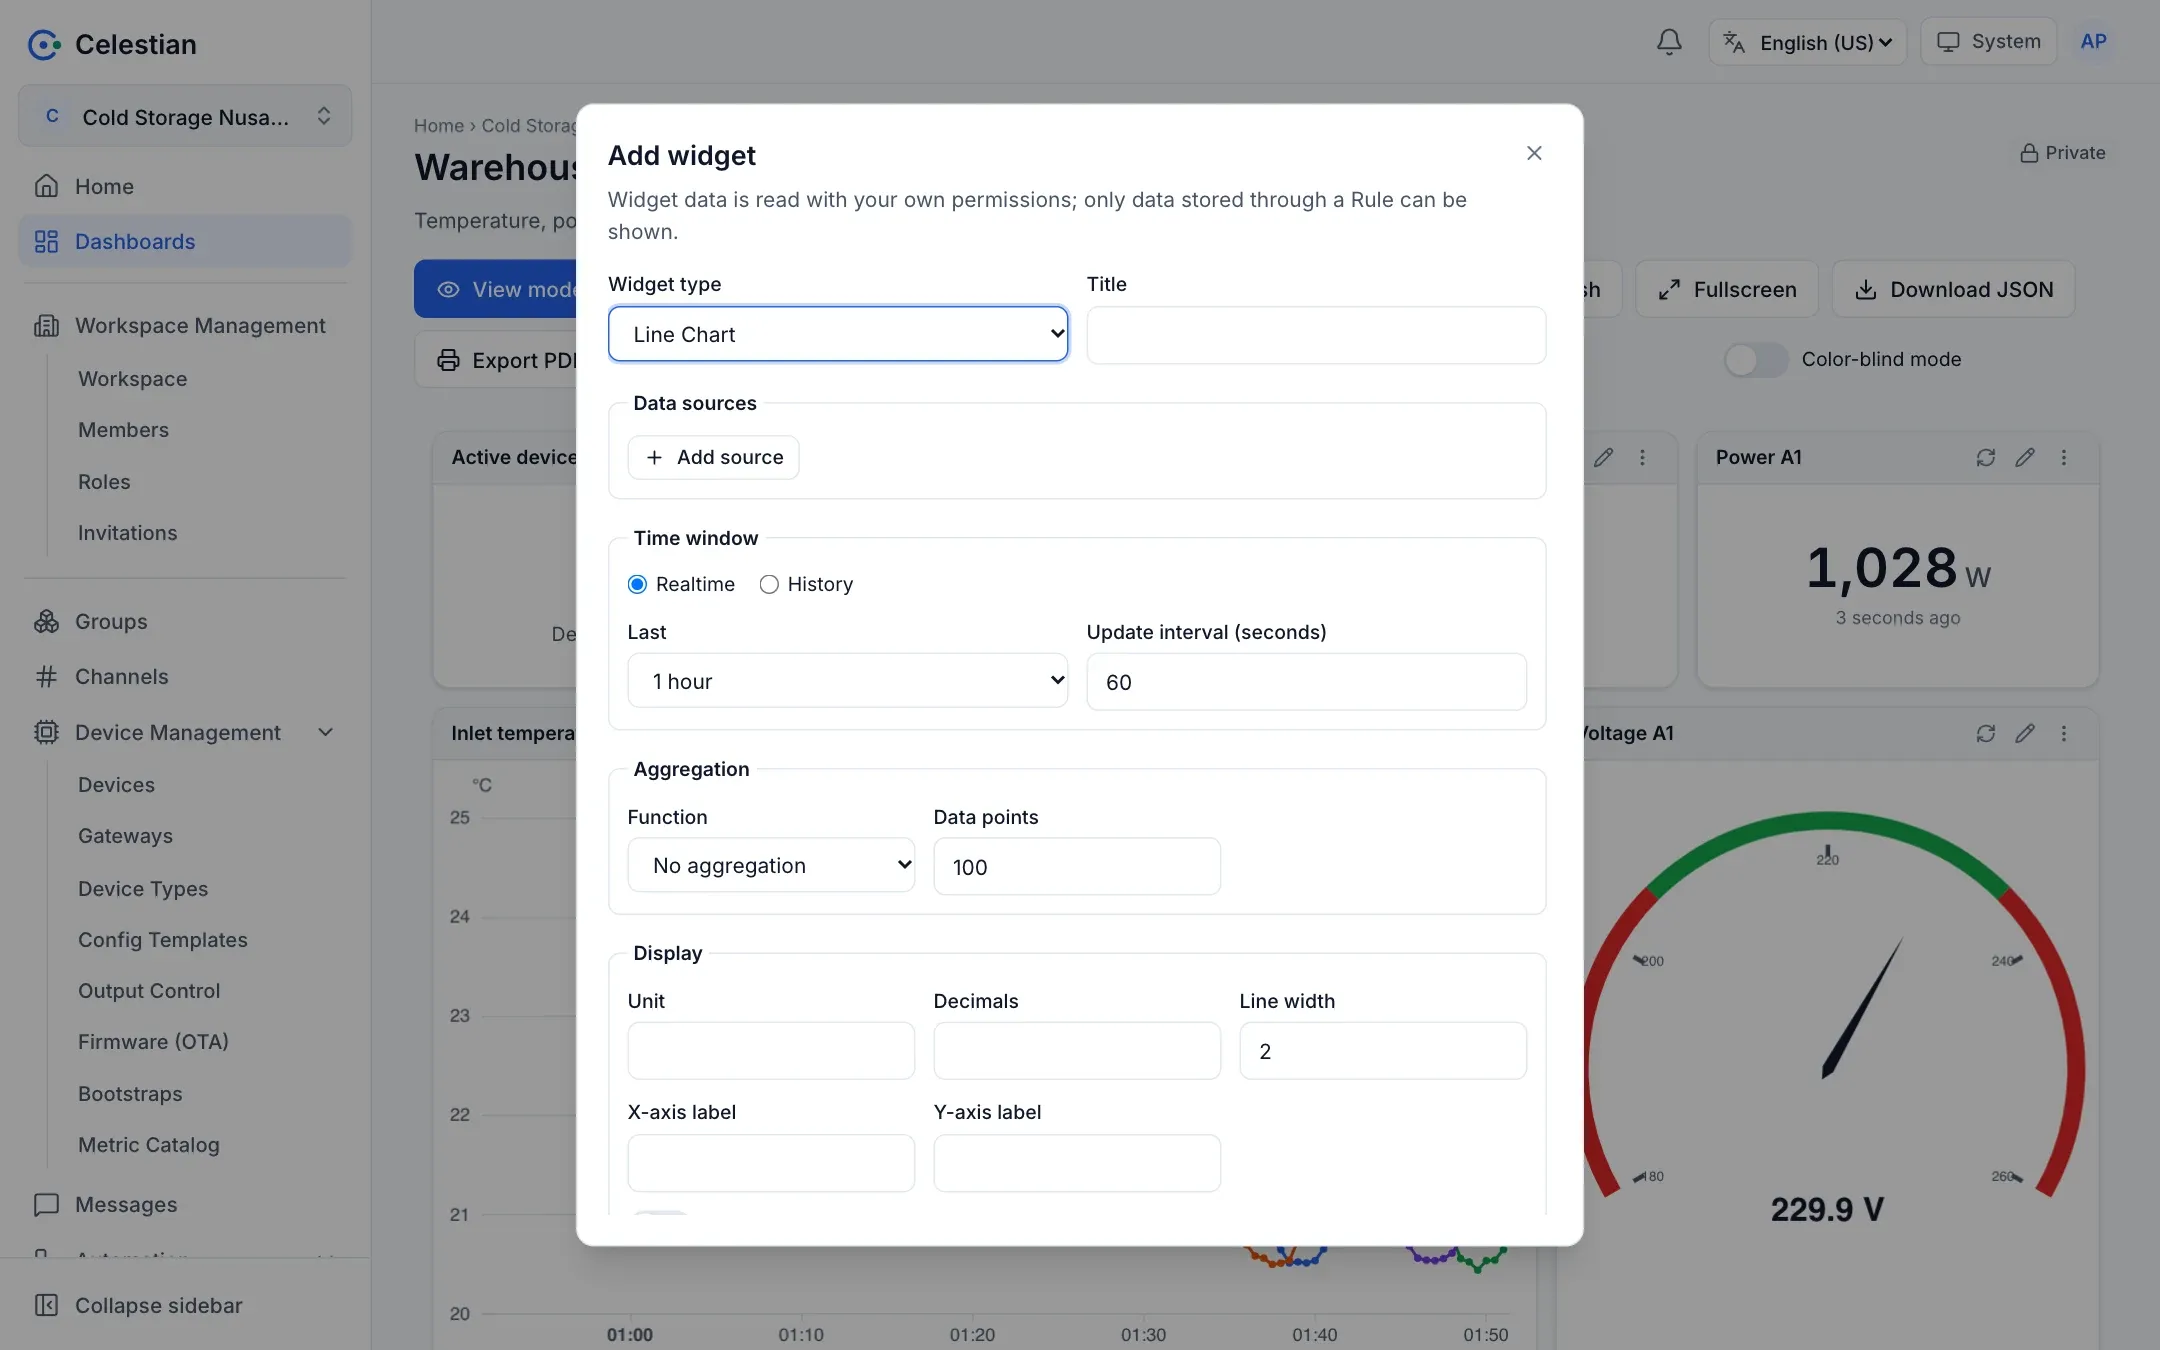2160x1350 pixels.
Task: Open the Widget type dropdown
Action: pyautogui.click(x=838, y=334)
